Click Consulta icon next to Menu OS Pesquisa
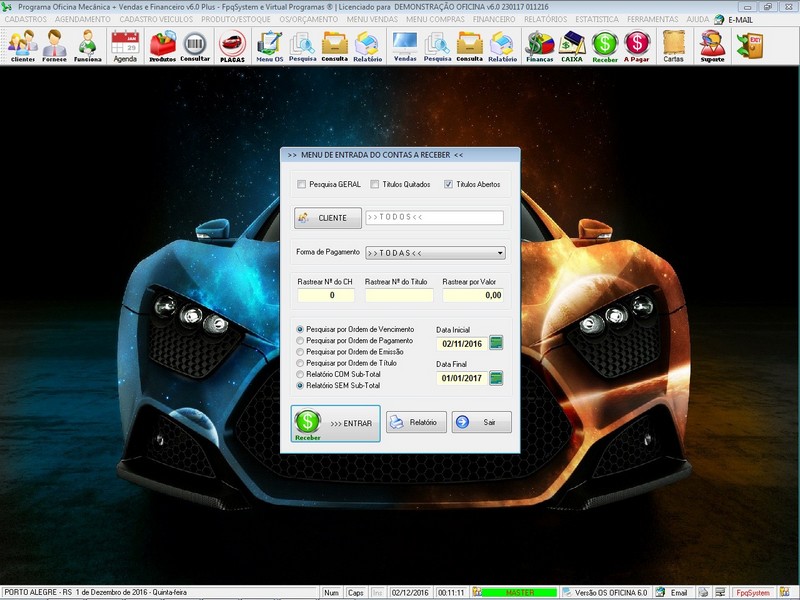The height and width of the screenshot is (600, 800). click(x=335, y=46)
